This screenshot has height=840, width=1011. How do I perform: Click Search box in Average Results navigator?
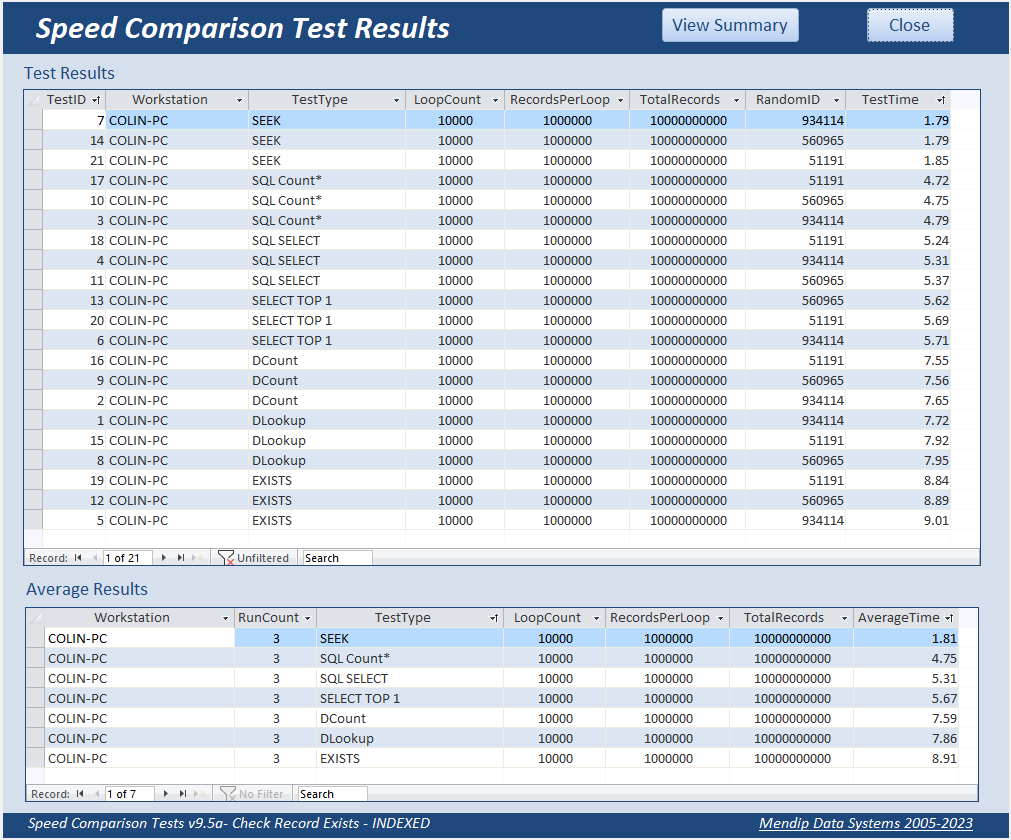coord(332,794)
